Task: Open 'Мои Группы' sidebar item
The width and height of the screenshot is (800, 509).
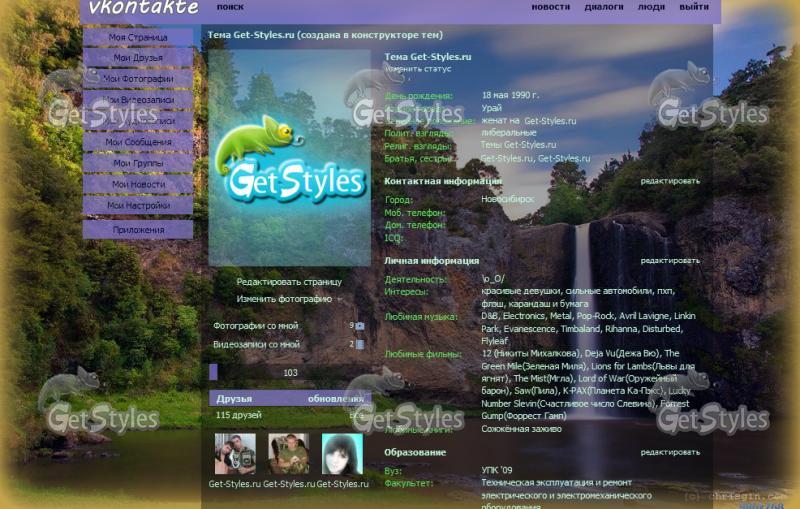Action: pyautogui.click(x=138, y=163)
